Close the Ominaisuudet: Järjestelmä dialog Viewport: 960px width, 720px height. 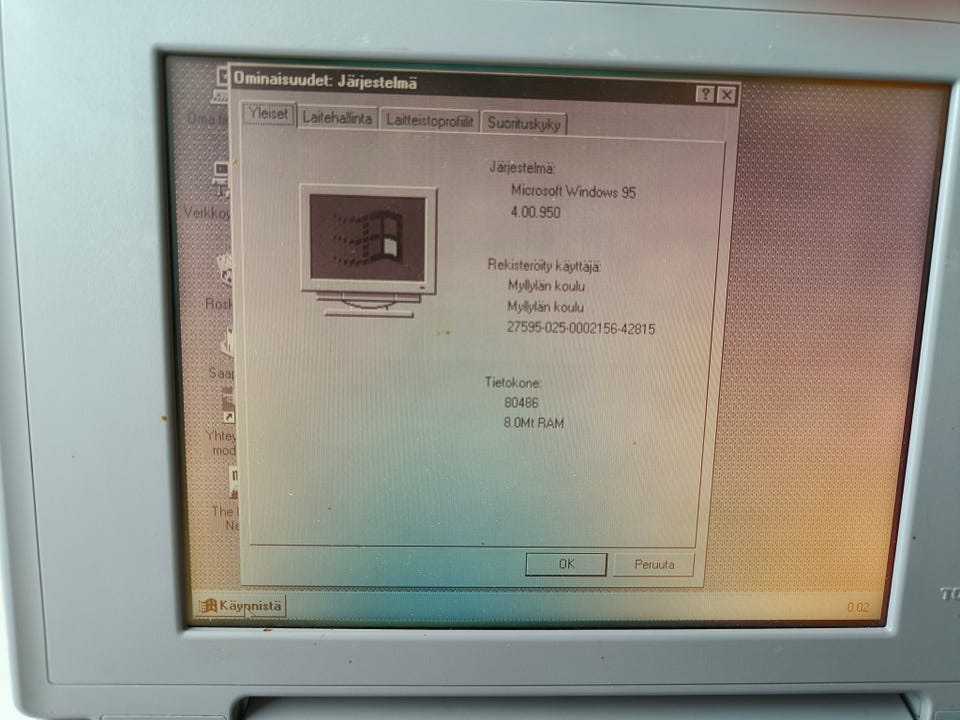[x=727, y=95]
